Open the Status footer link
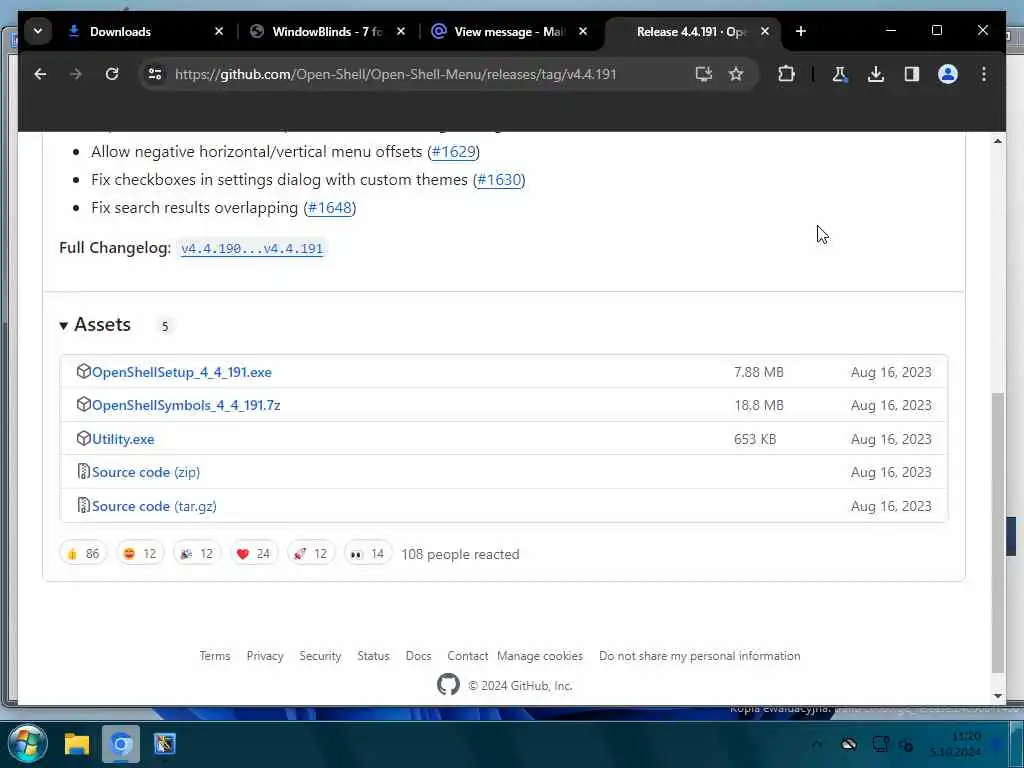Screen dimensions: 1024x768 coord(373,656)
